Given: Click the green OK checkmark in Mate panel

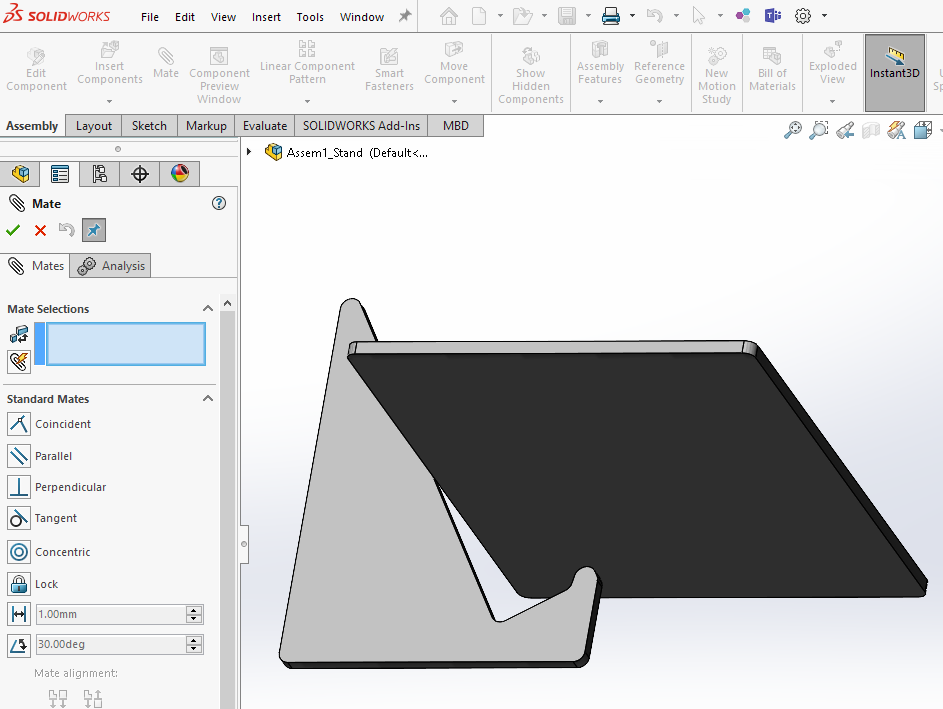Looking at the screenshot, I should click(13, 231).
